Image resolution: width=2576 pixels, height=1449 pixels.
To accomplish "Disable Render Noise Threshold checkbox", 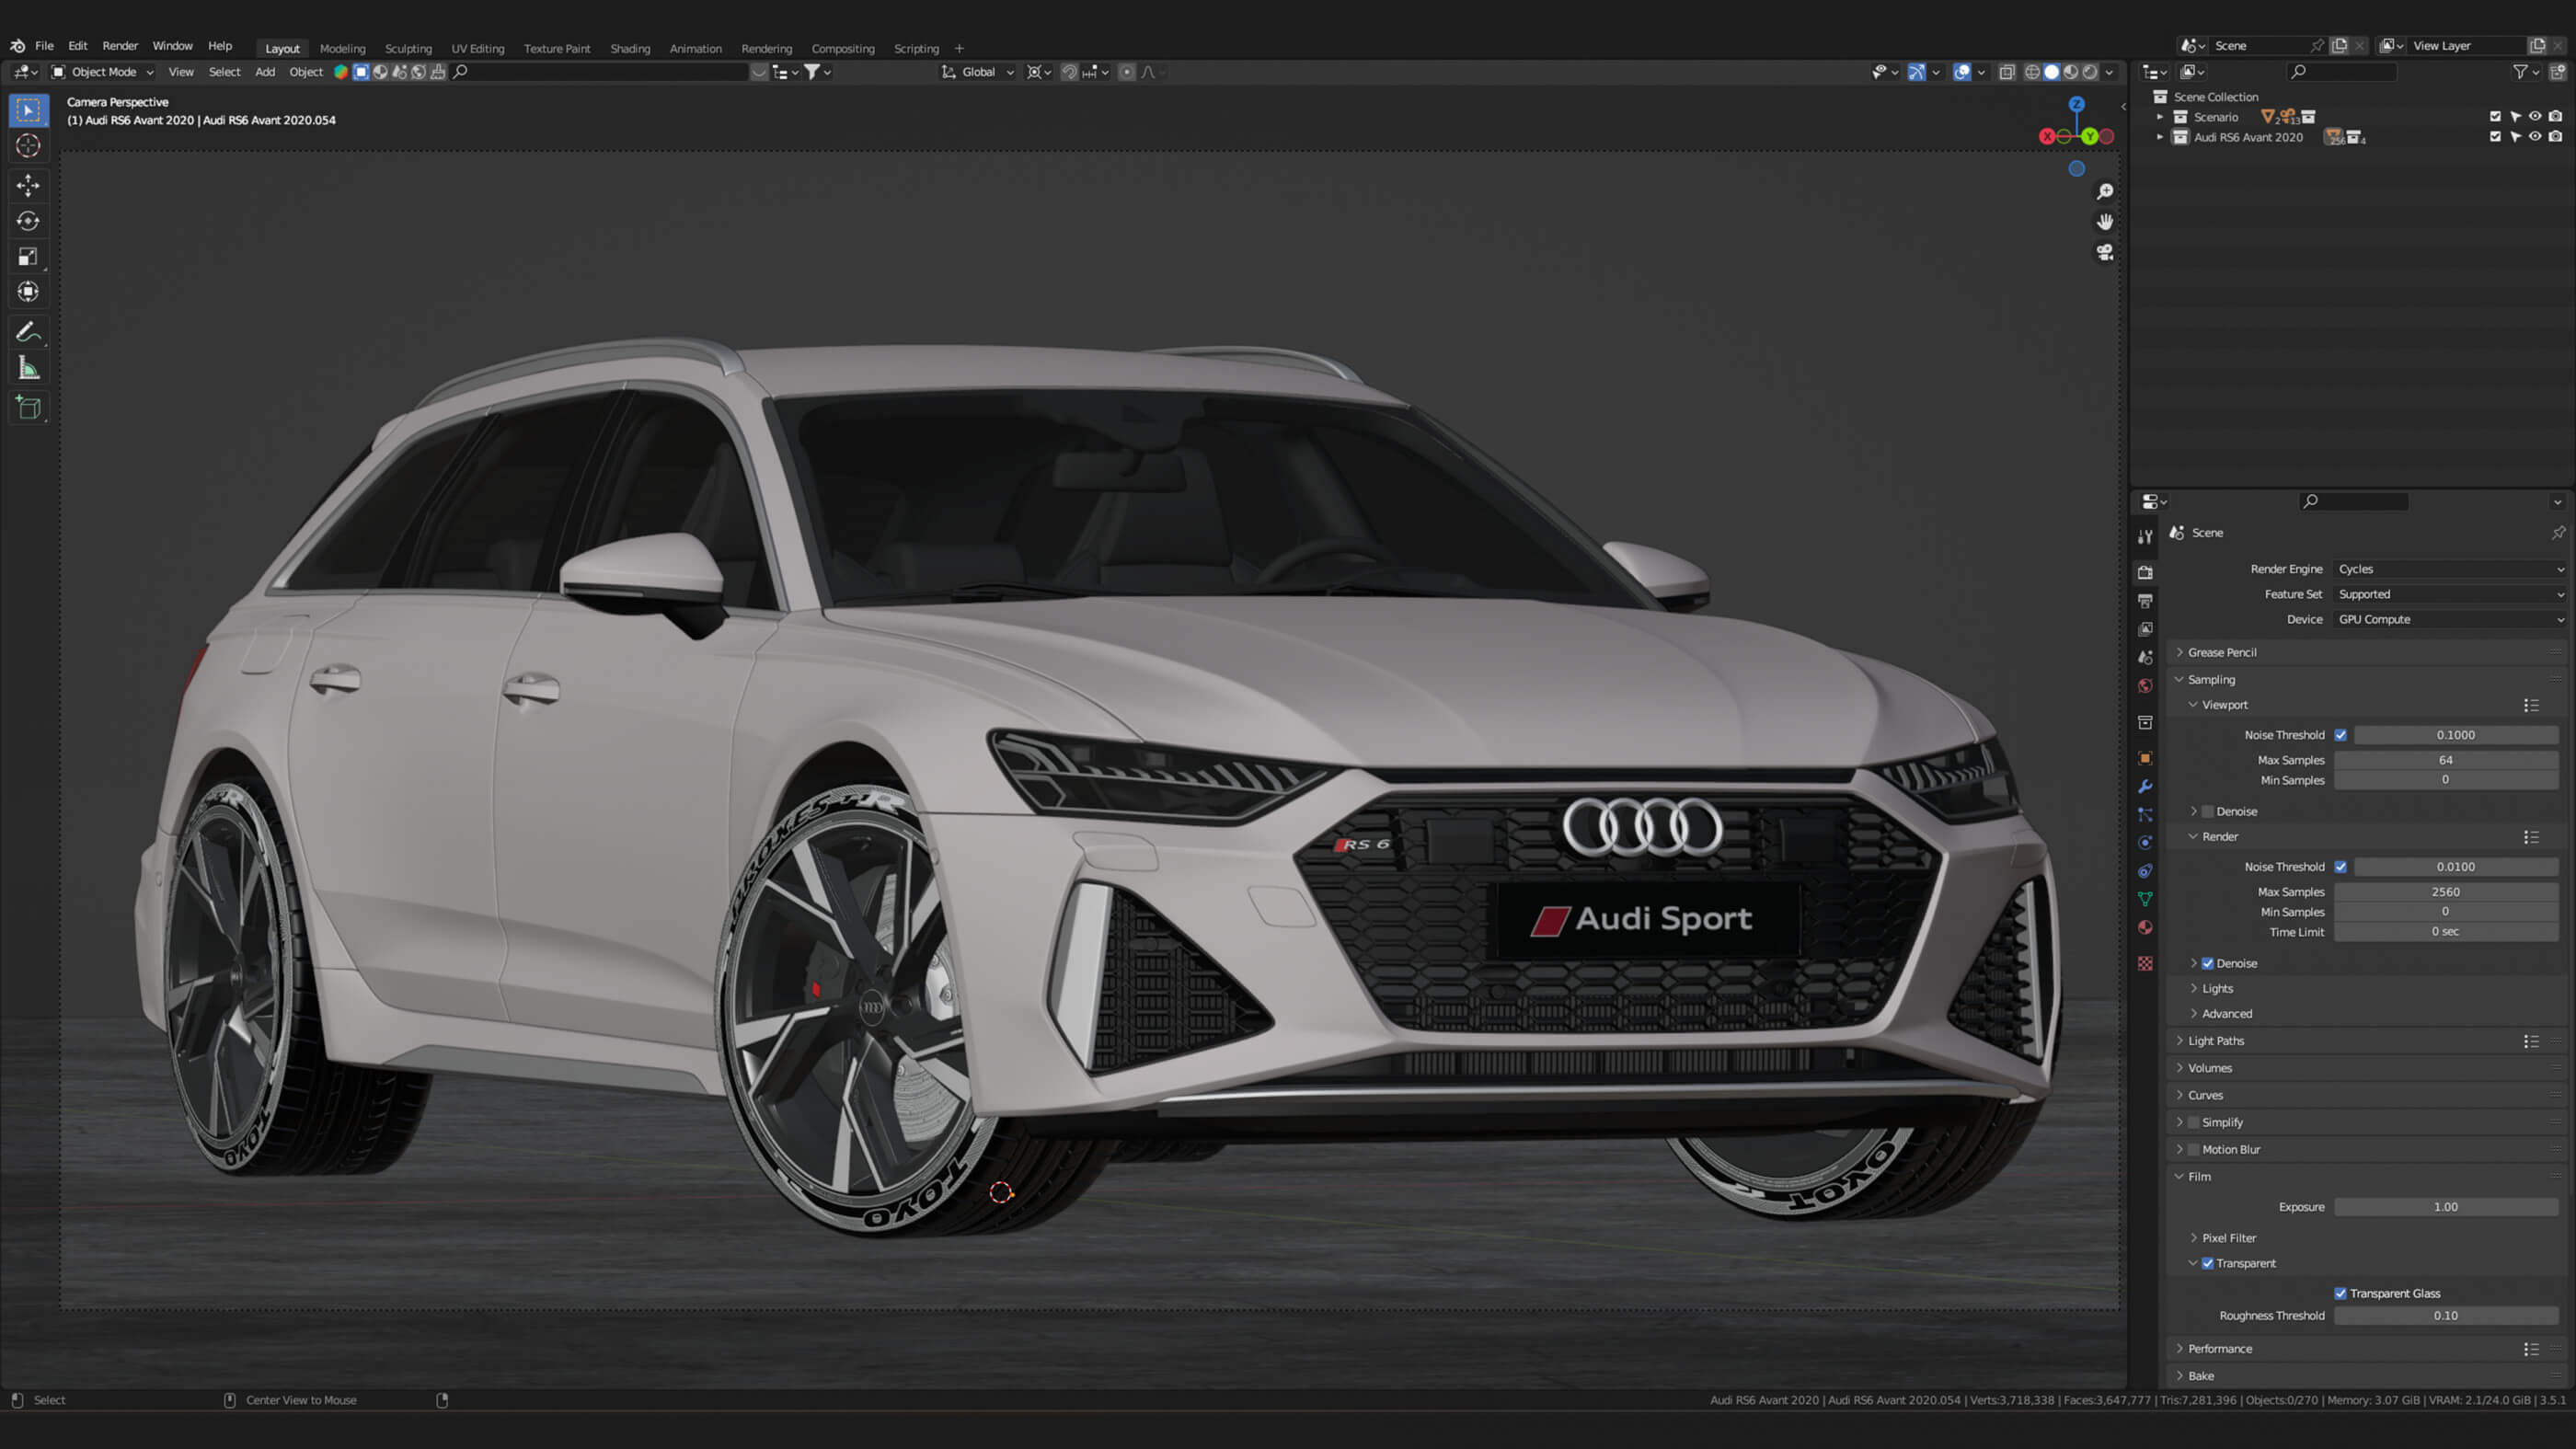I will click(2340, 867).
